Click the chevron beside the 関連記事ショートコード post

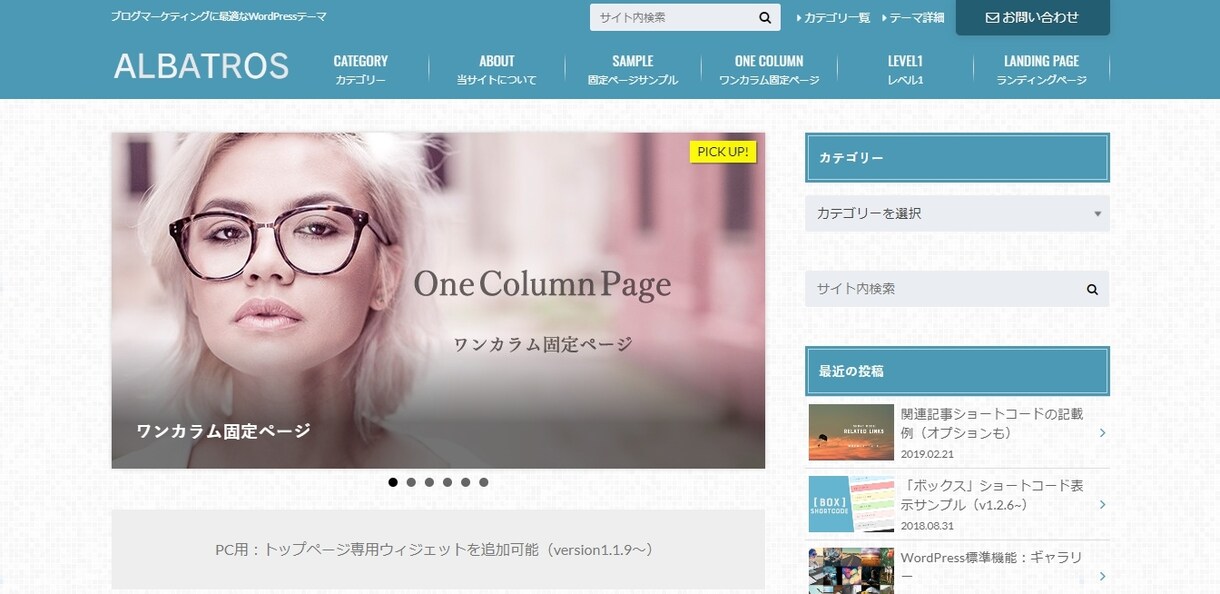pos(1101,433)
